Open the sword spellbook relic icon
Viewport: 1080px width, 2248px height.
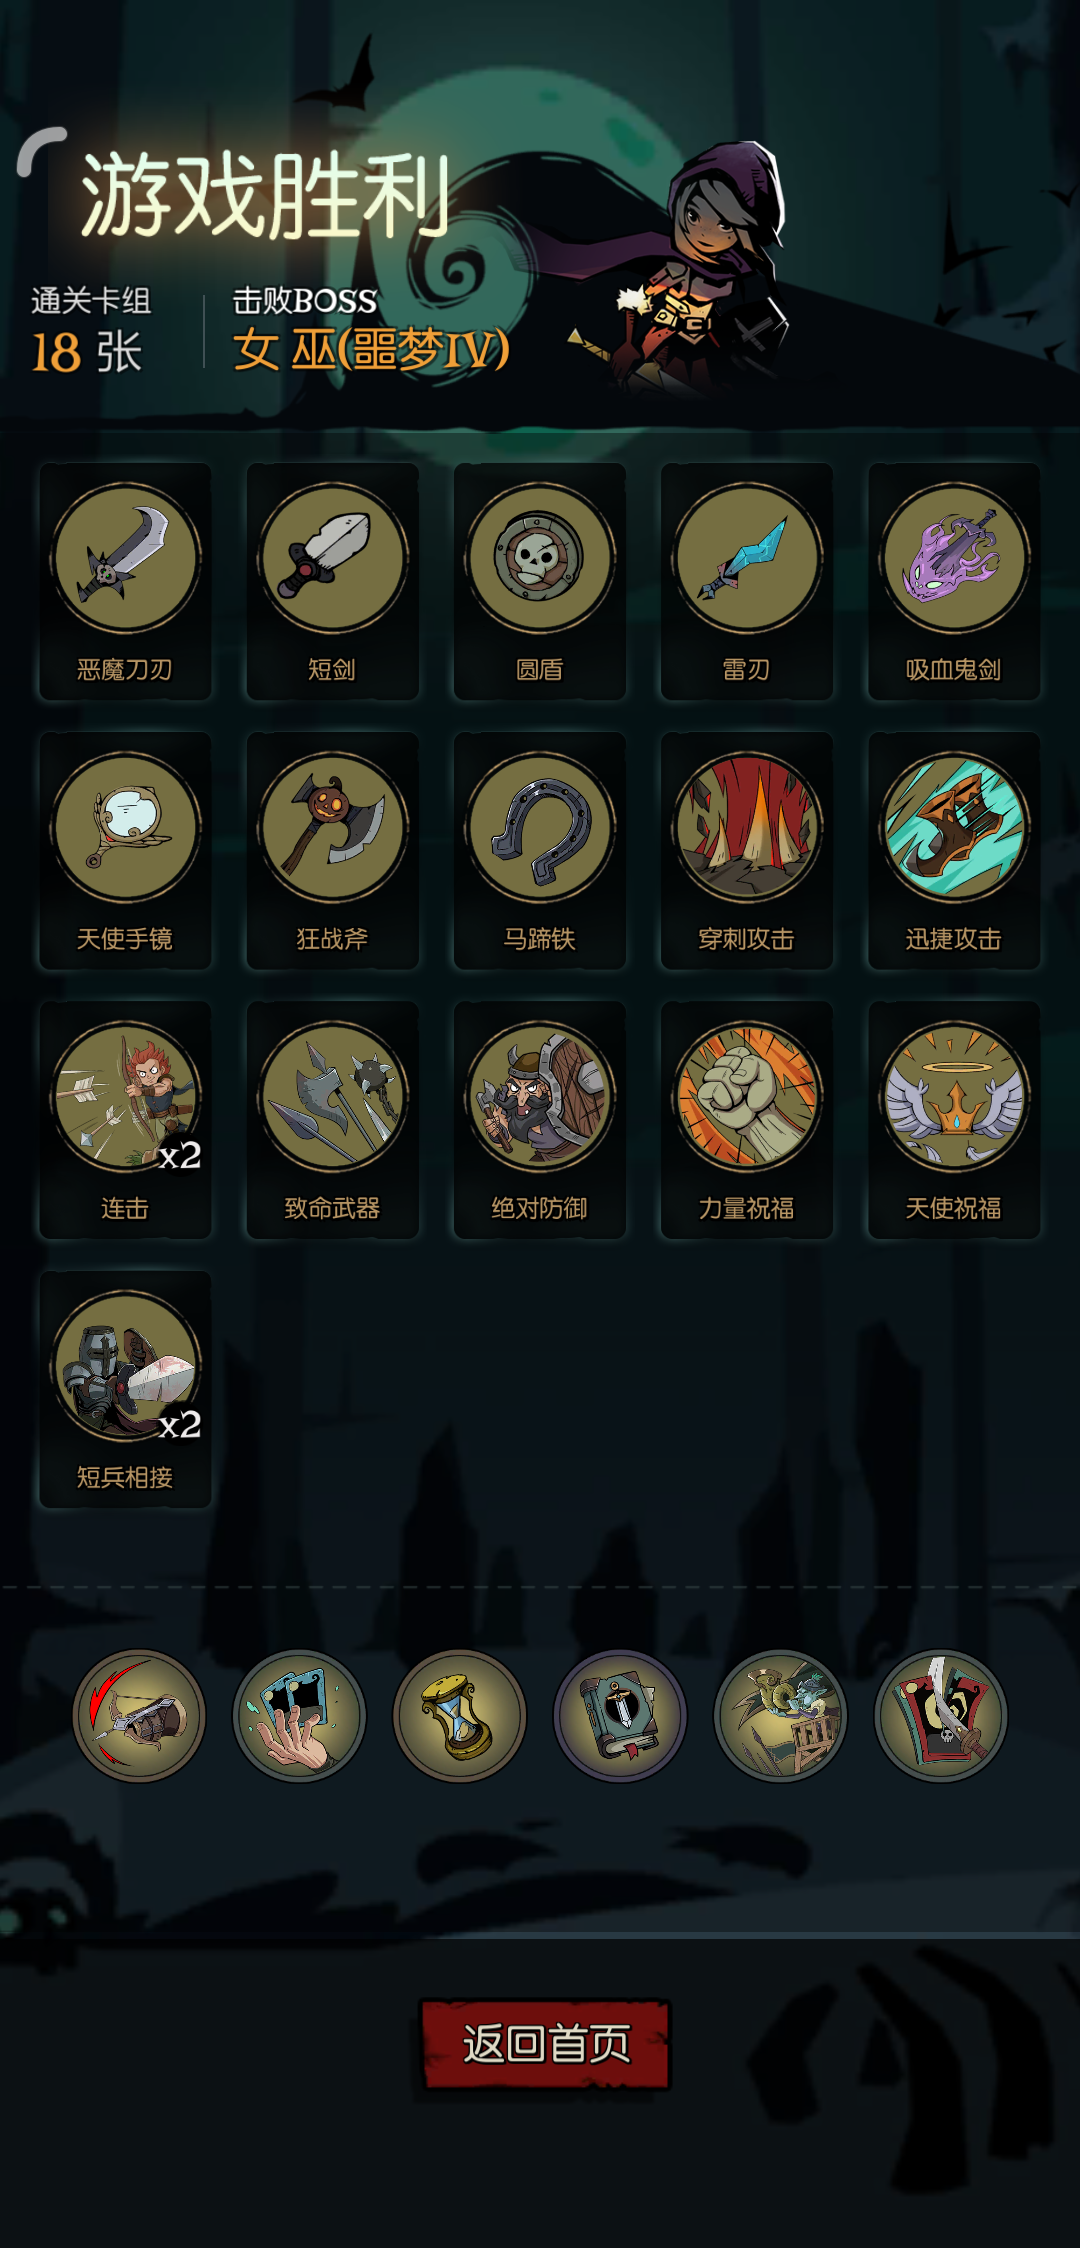(x=620, y=1716)
